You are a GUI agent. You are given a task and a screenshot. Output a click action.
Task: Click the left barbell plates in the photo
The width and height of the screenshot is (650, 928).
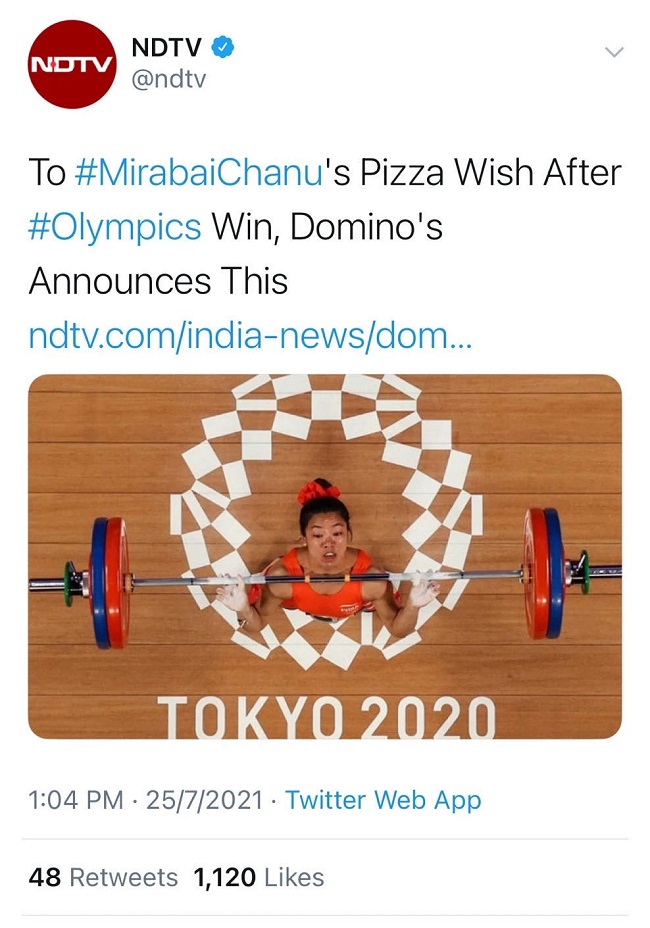109,582
